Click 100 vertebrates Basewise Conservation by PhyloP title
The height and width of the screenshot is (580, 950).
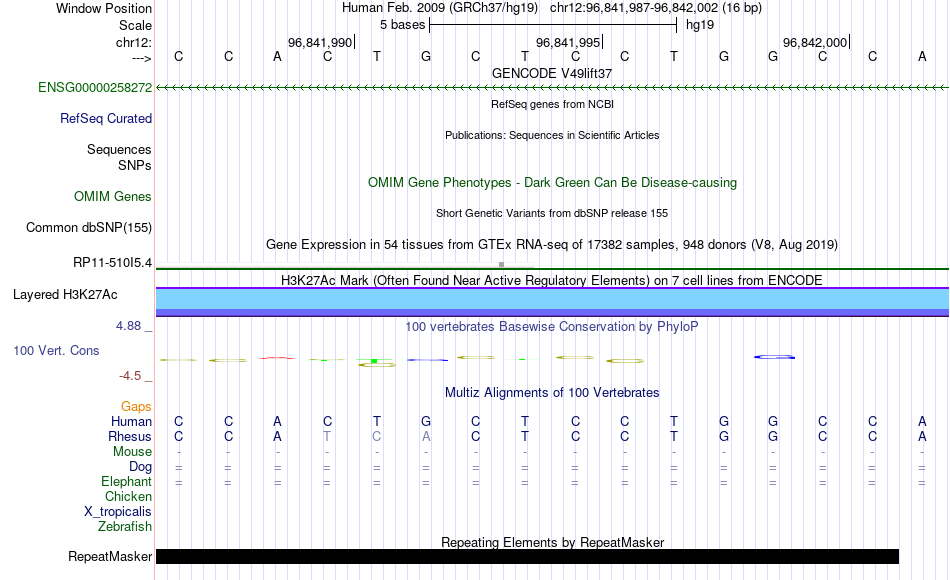click(552, 327)
